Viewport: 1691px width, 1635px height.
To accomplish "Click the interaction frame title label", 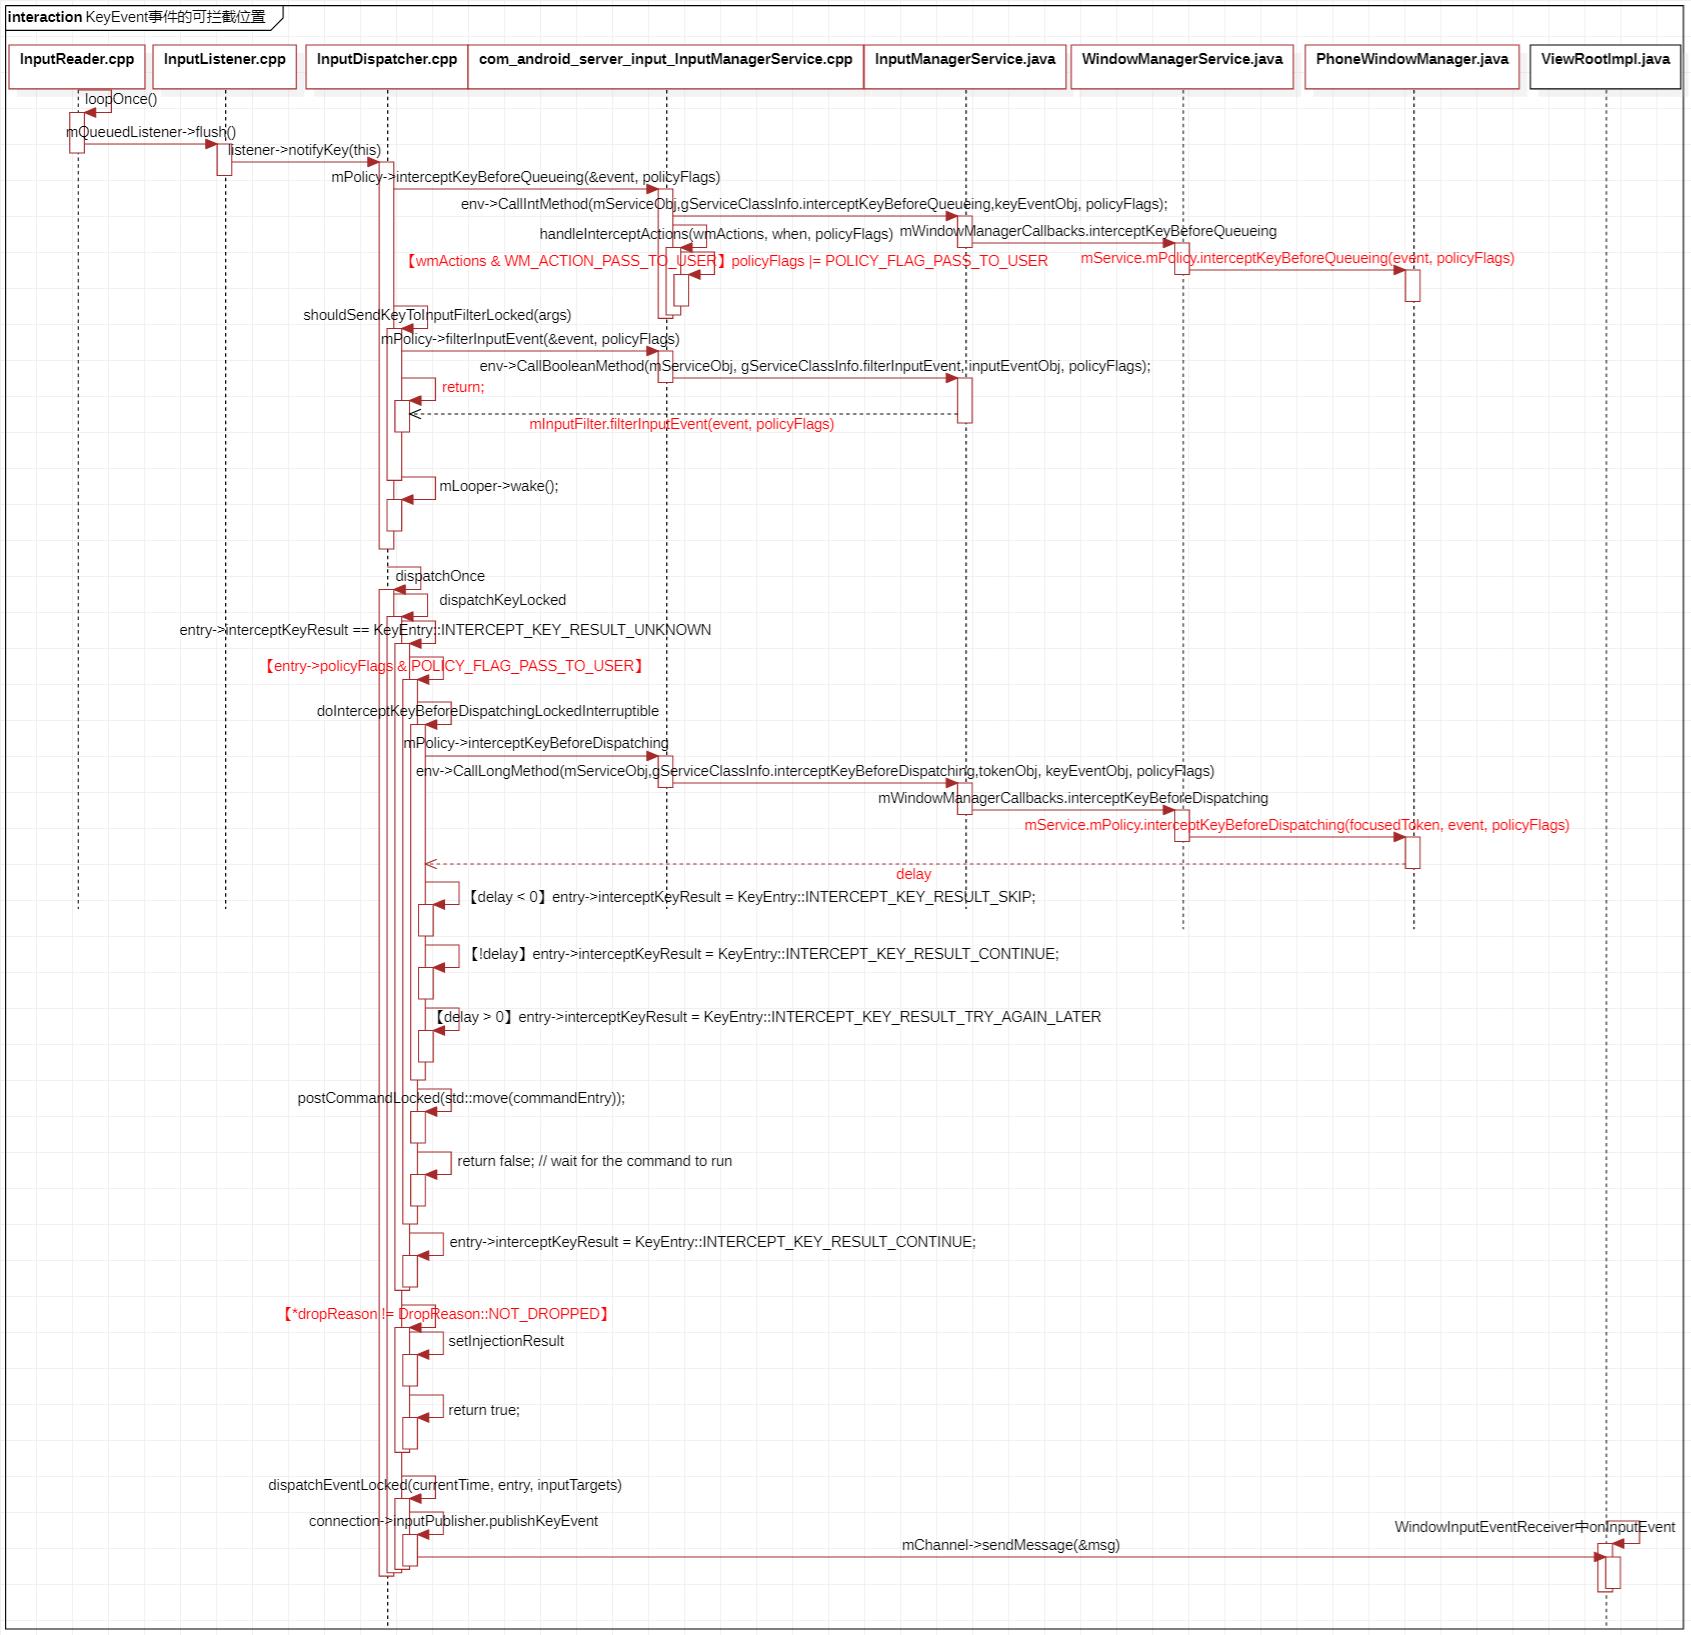I will (x=137, y=16).
